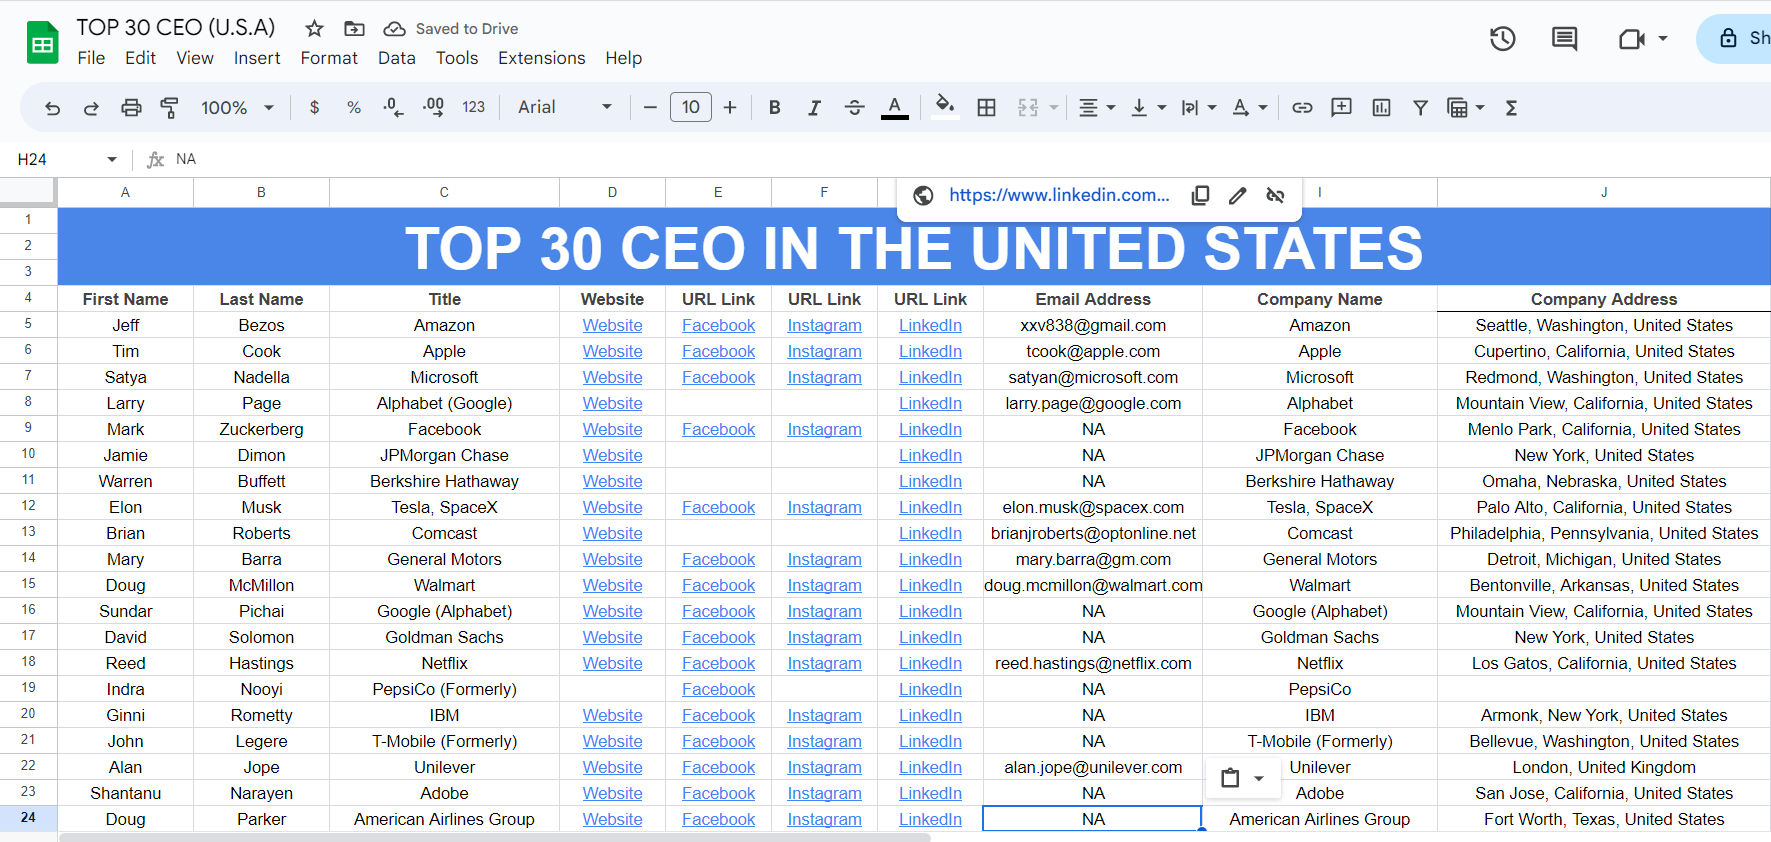Select the cell Berkshire Hathaway in Title column
Screen dimensions: 1771x842
coord(445,481)
